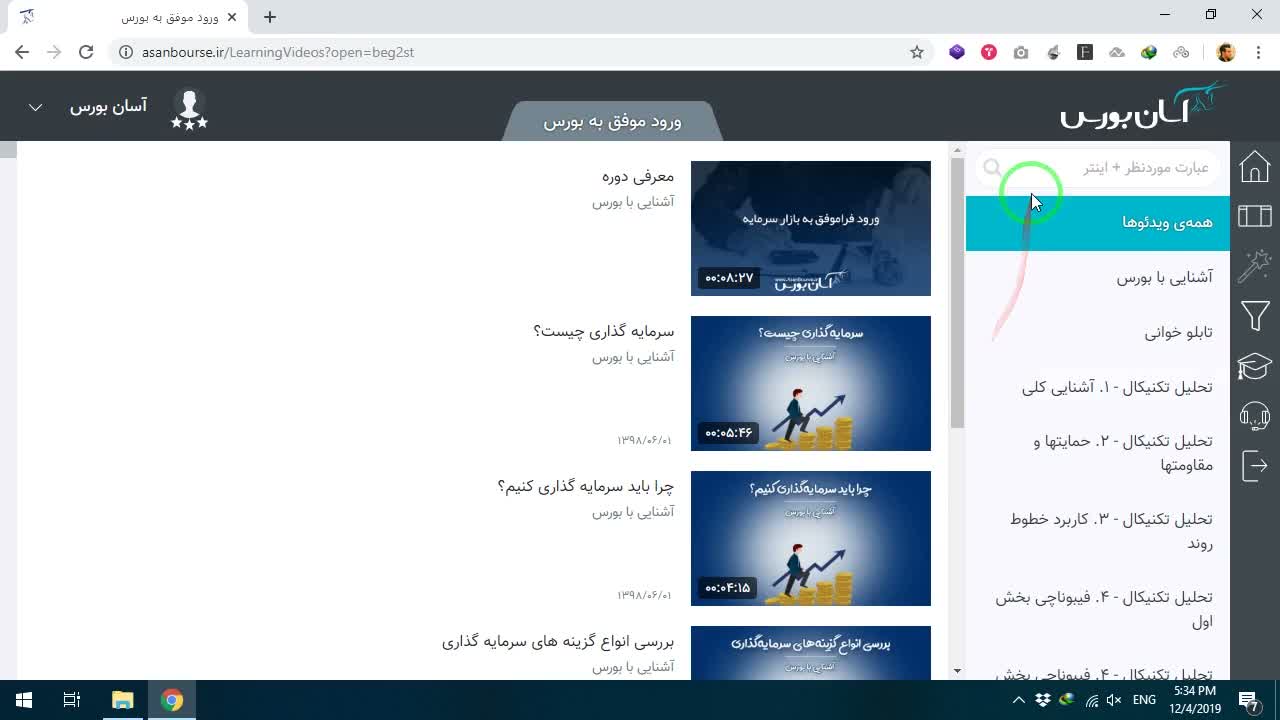Open Task View on taskbar
The image size is (1280, 720).
pyautogui.click(x=72, y=700)
